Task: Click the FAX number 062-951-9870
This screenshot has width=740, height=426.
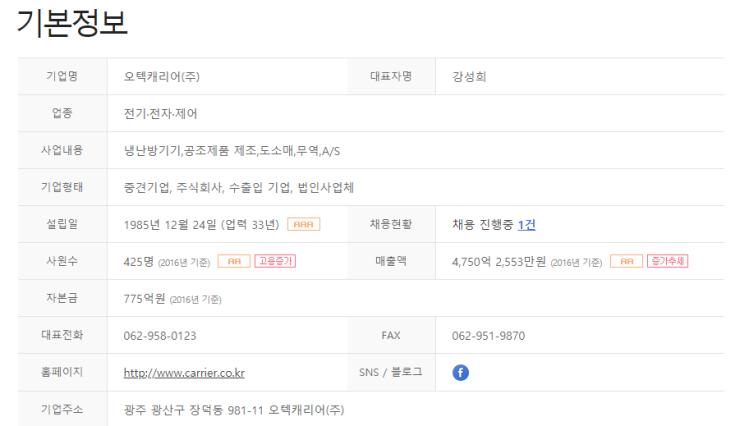Action: (x=488, y=336)
